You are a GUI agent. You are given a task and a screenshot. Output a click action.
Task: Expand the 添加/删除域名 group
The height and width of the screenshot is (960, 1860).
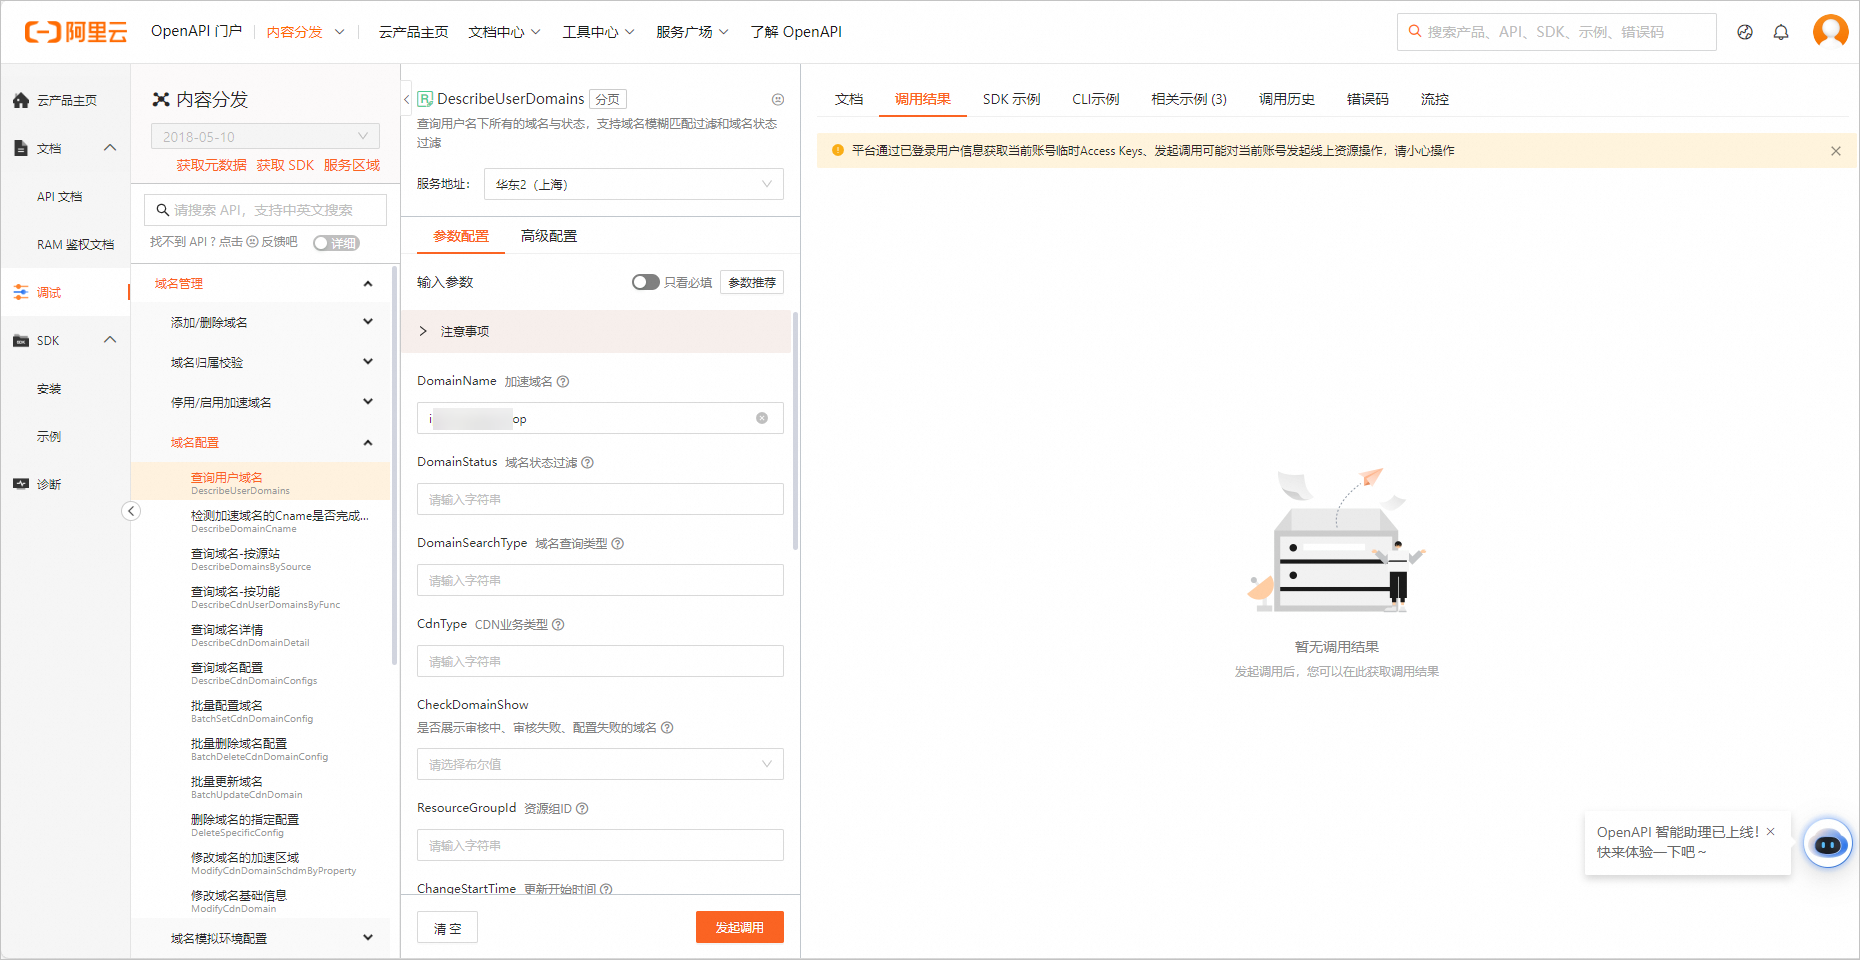pos(368,322)
